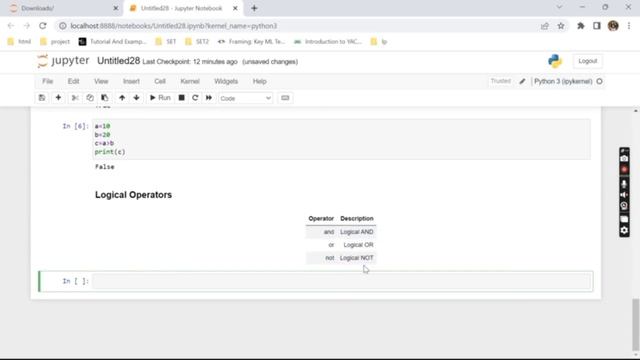This screenshot has width=640, height=360.
Task: Click the Logout button
Action: click(x=588, y=61)
